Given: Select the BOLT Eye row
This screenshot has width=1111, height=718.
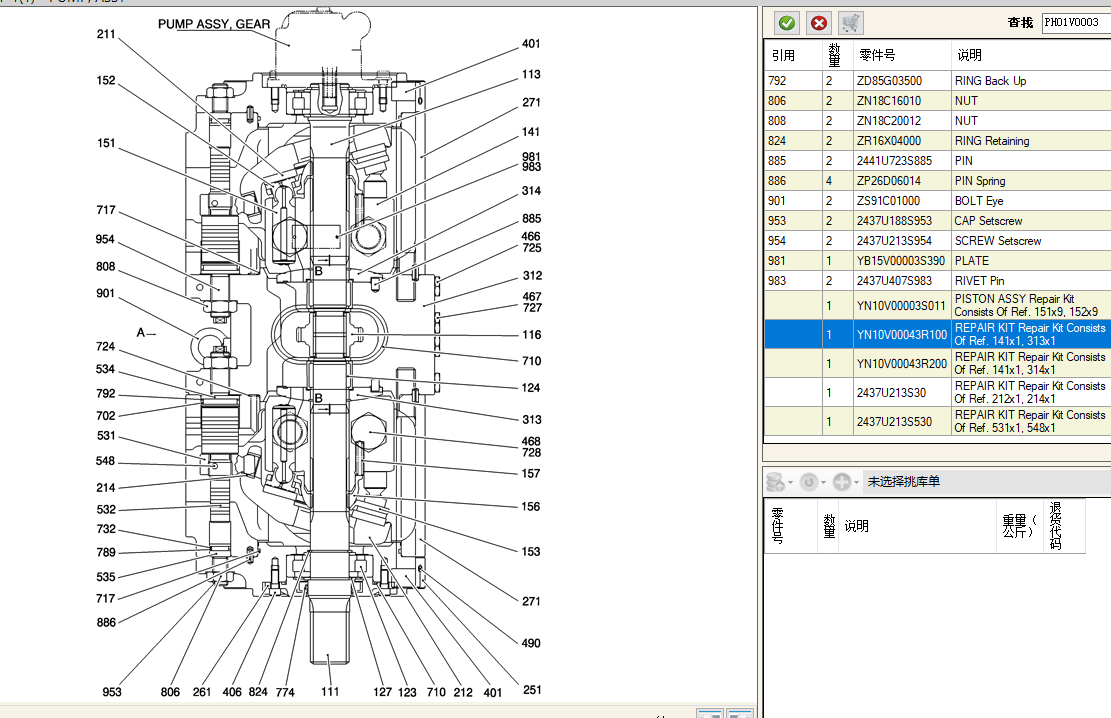Looking at the screenshot, I should 937,201.
